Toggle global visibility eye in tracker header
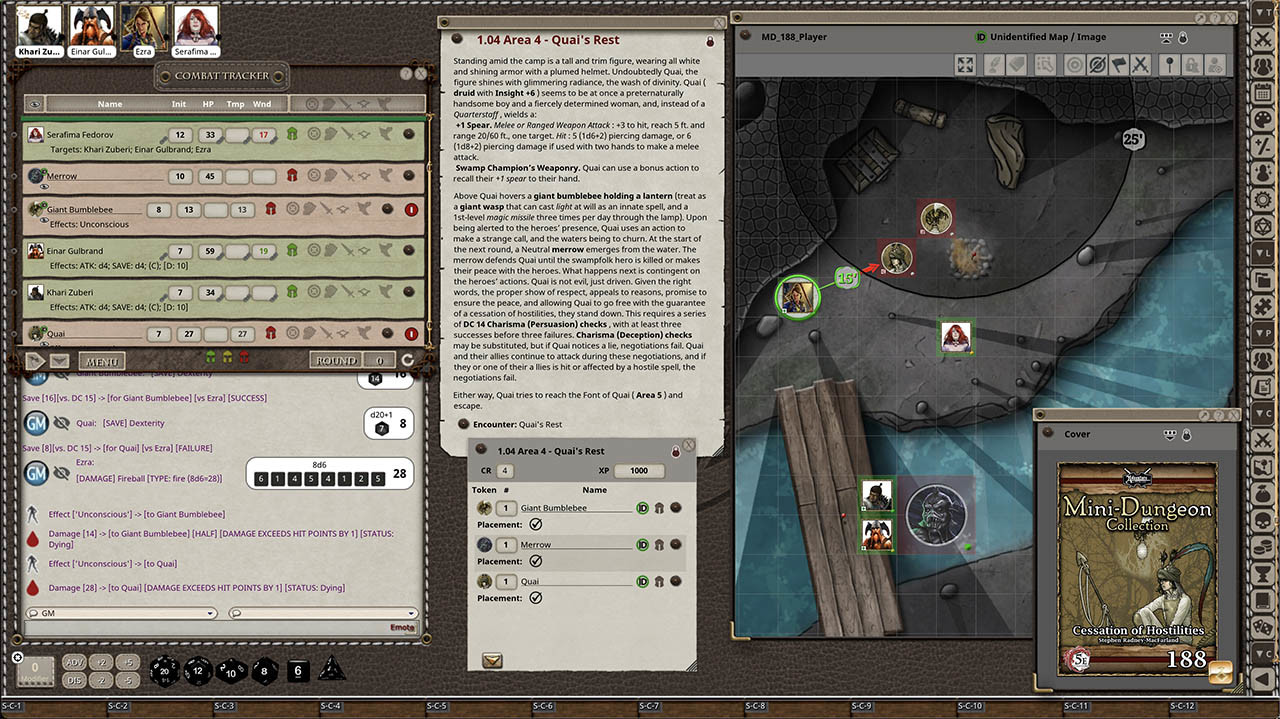 (x=35, y=104)
